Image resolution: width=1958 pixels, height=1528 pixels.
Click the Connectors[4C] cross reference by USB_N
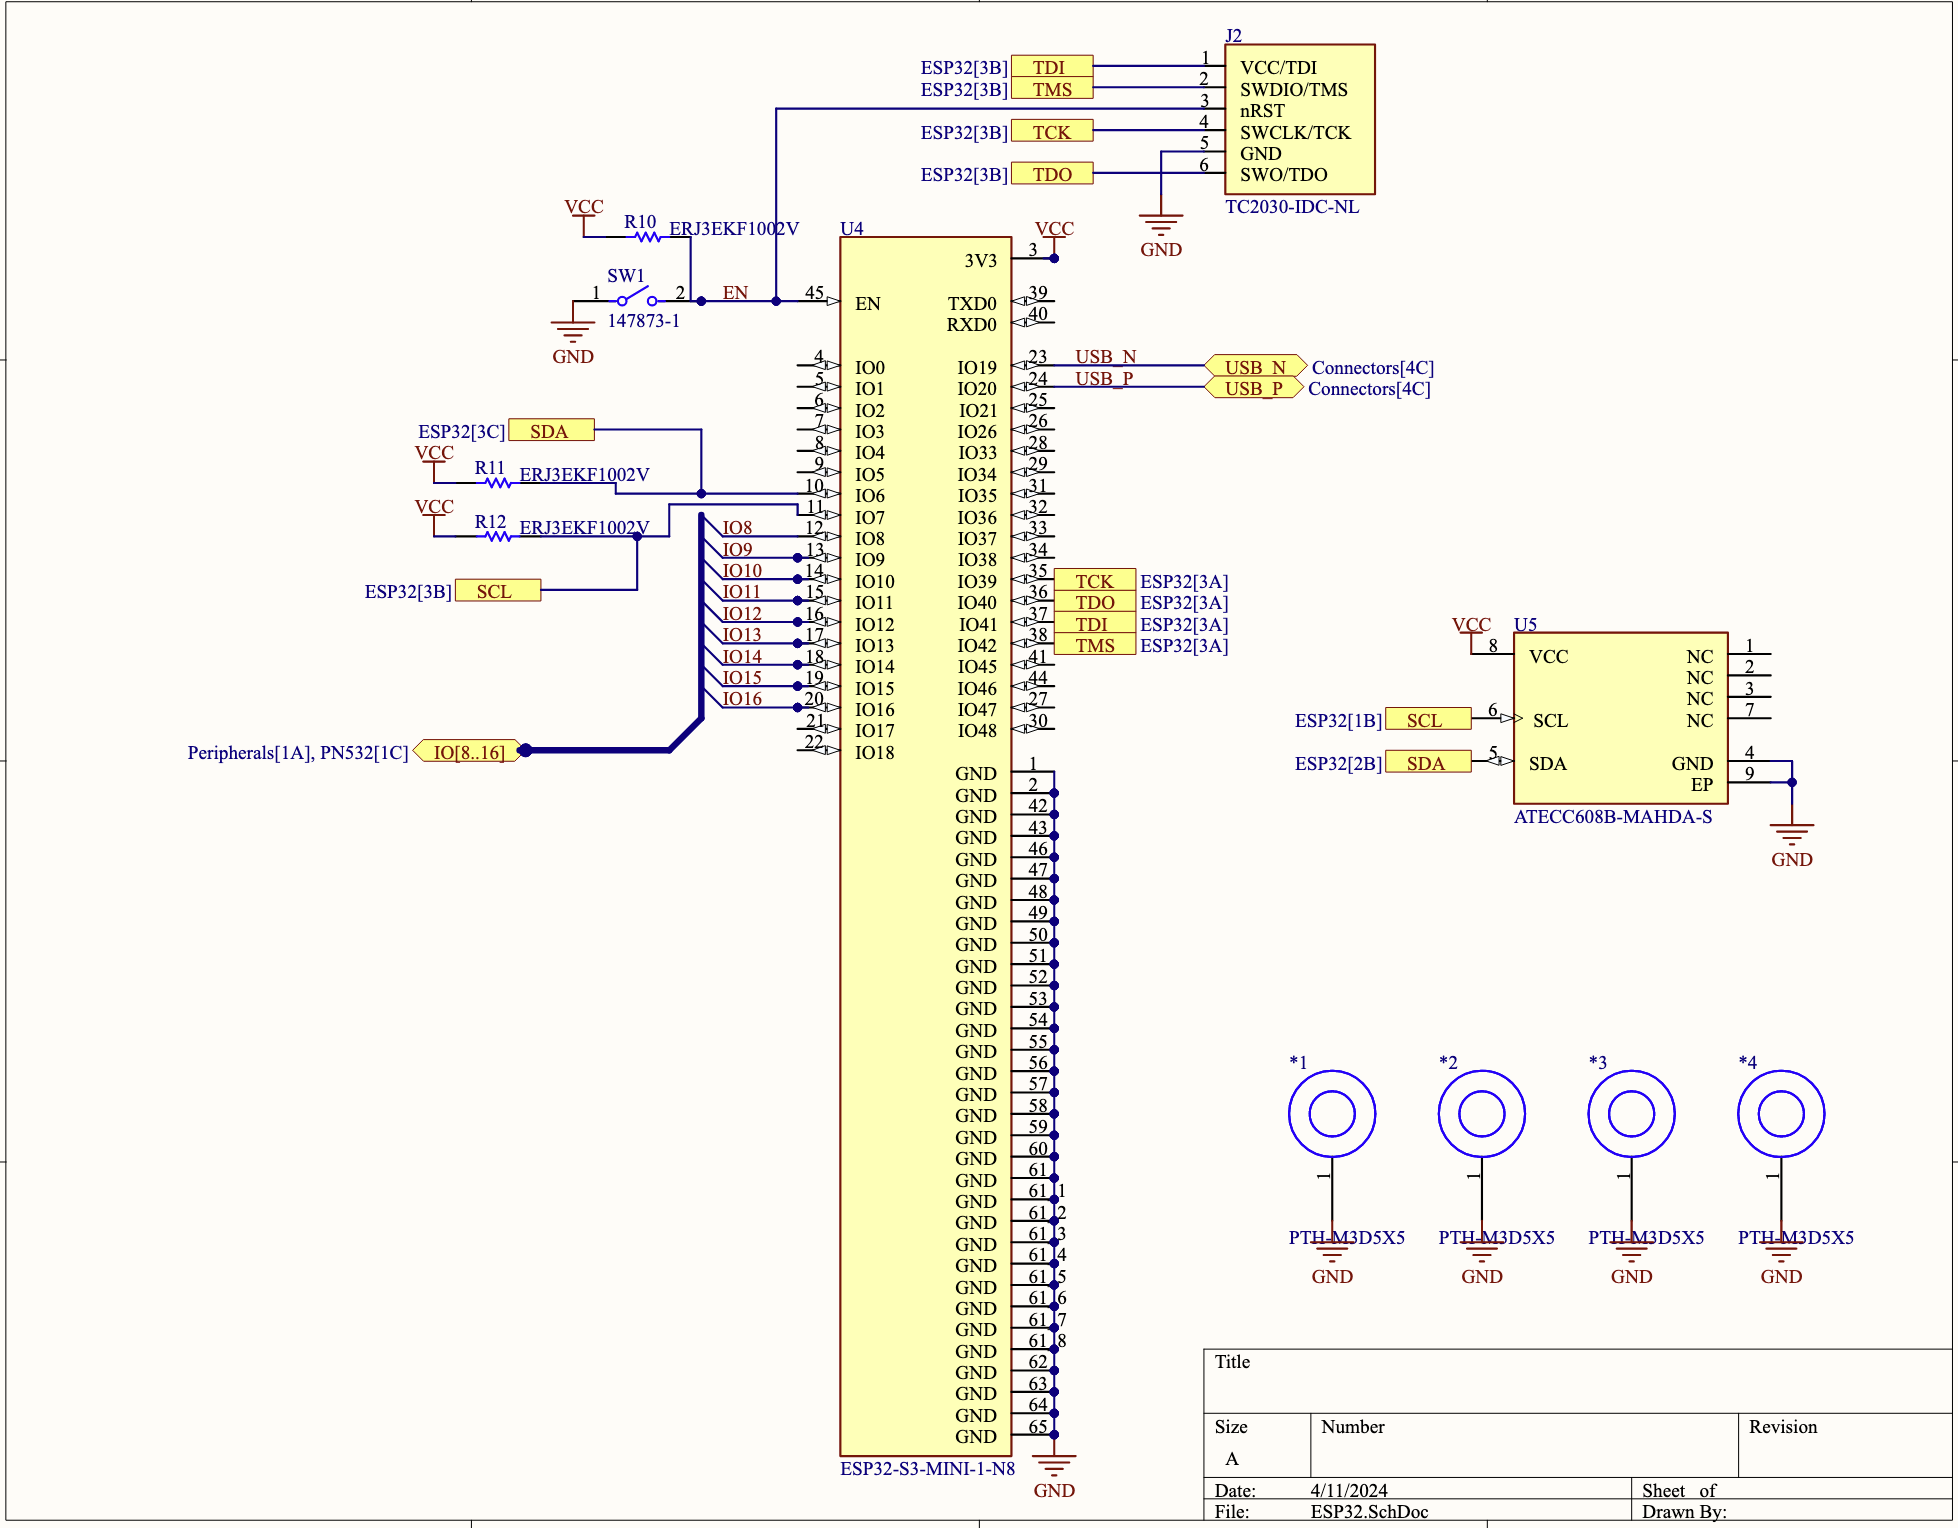1372,367
